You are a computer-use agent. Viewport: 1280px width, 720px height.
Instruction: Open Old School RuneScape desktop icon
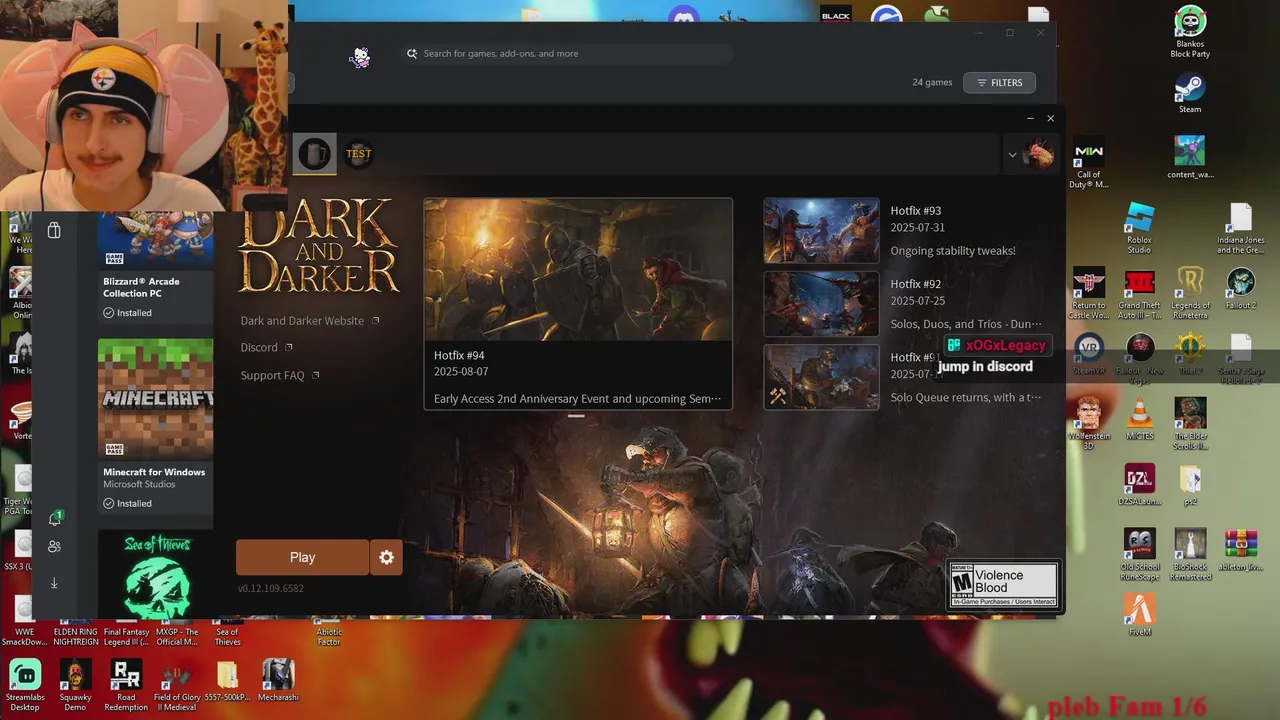pyautogui.click(x=1139, y=554)
